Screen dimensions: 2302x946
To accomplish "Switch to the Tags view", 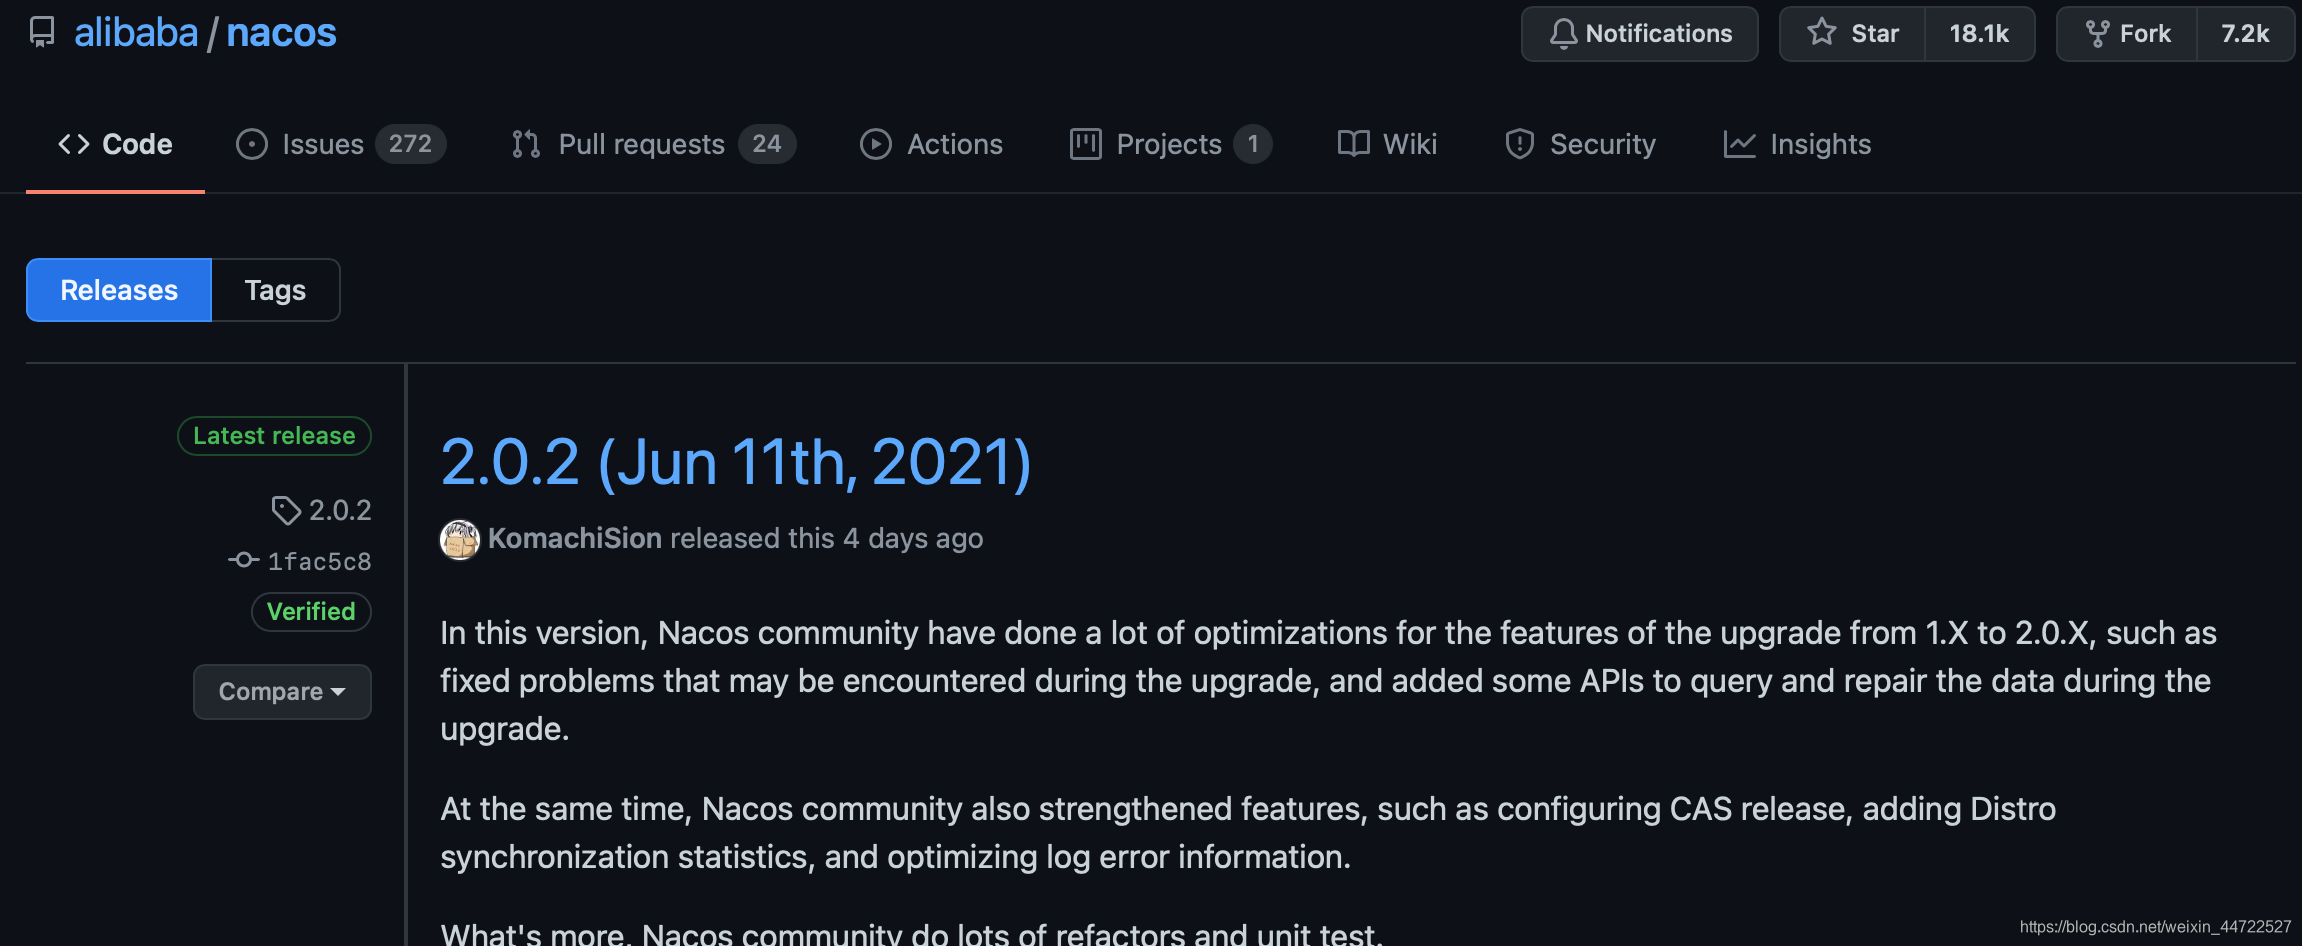I will (x=275, y=290).
